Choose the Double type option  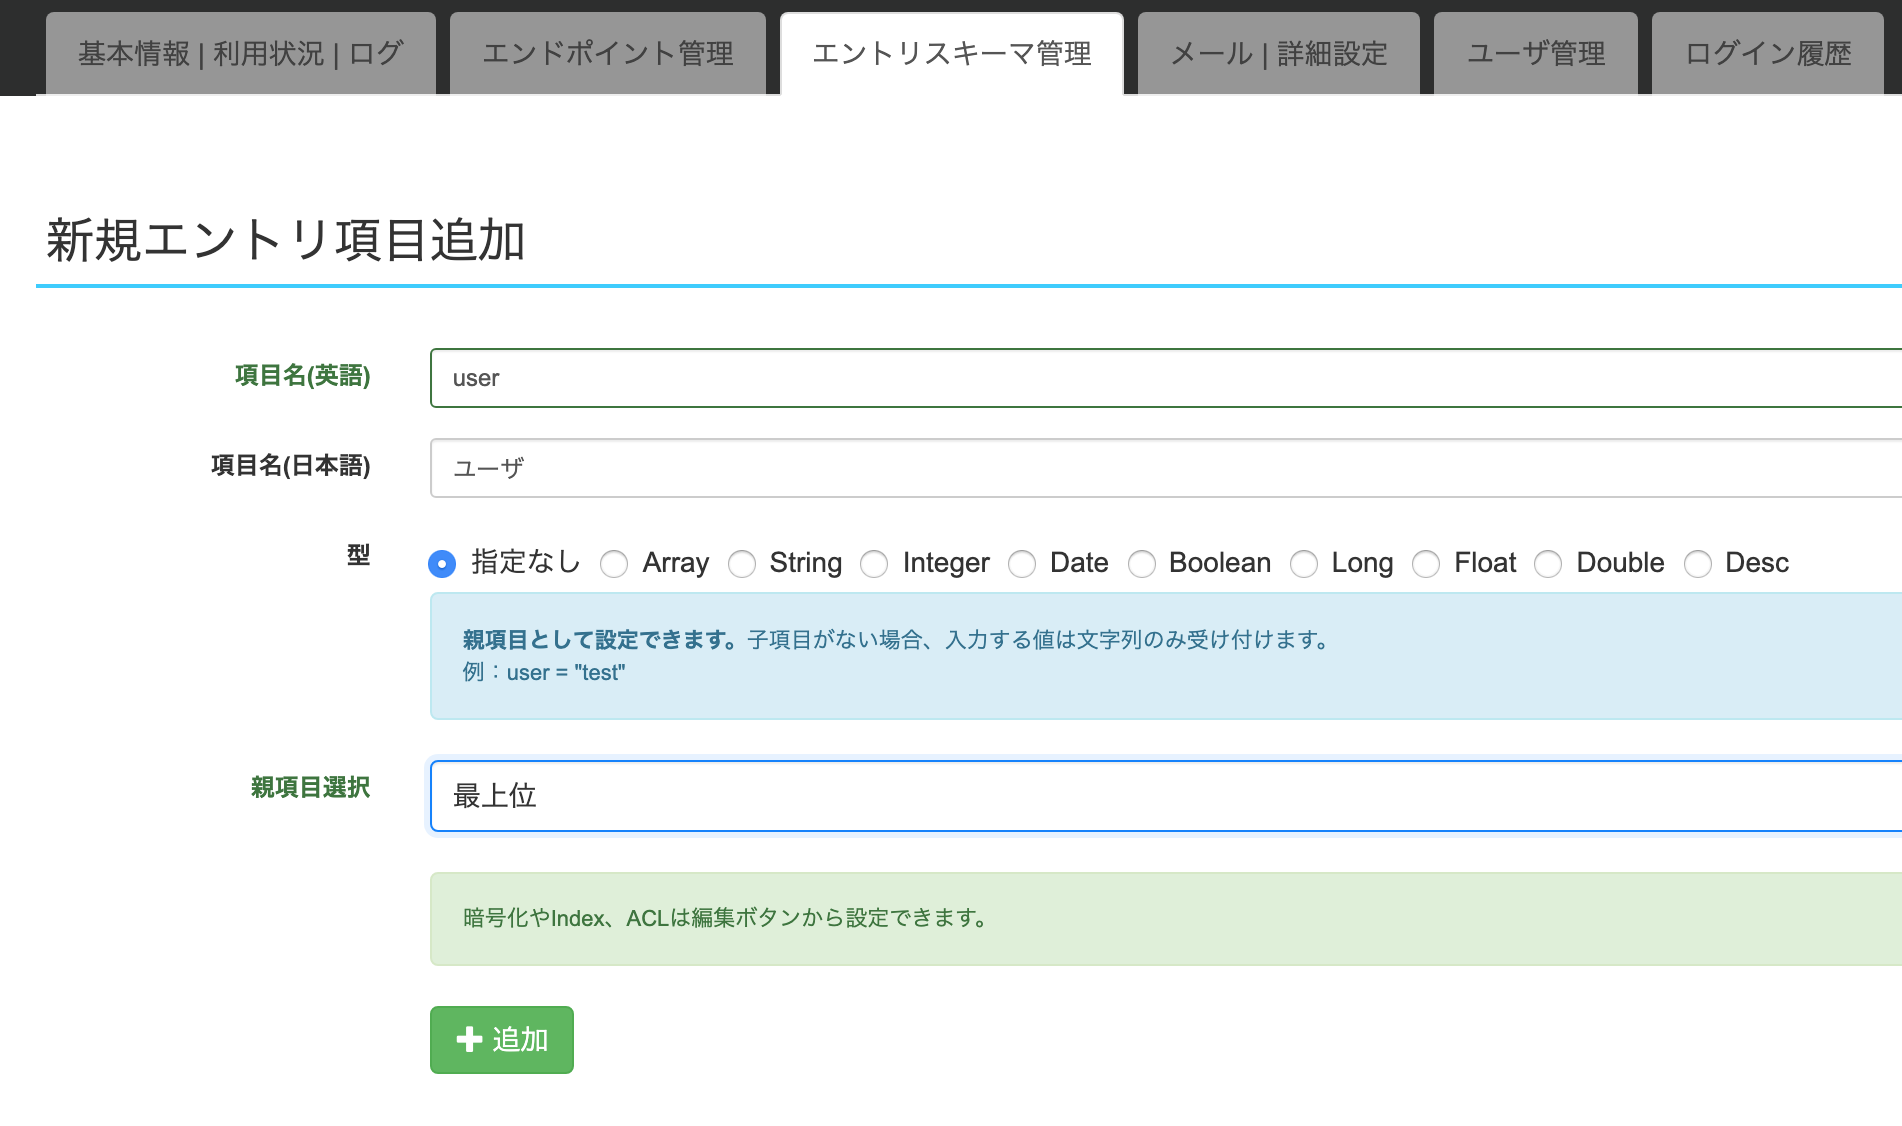(1548, 564)
